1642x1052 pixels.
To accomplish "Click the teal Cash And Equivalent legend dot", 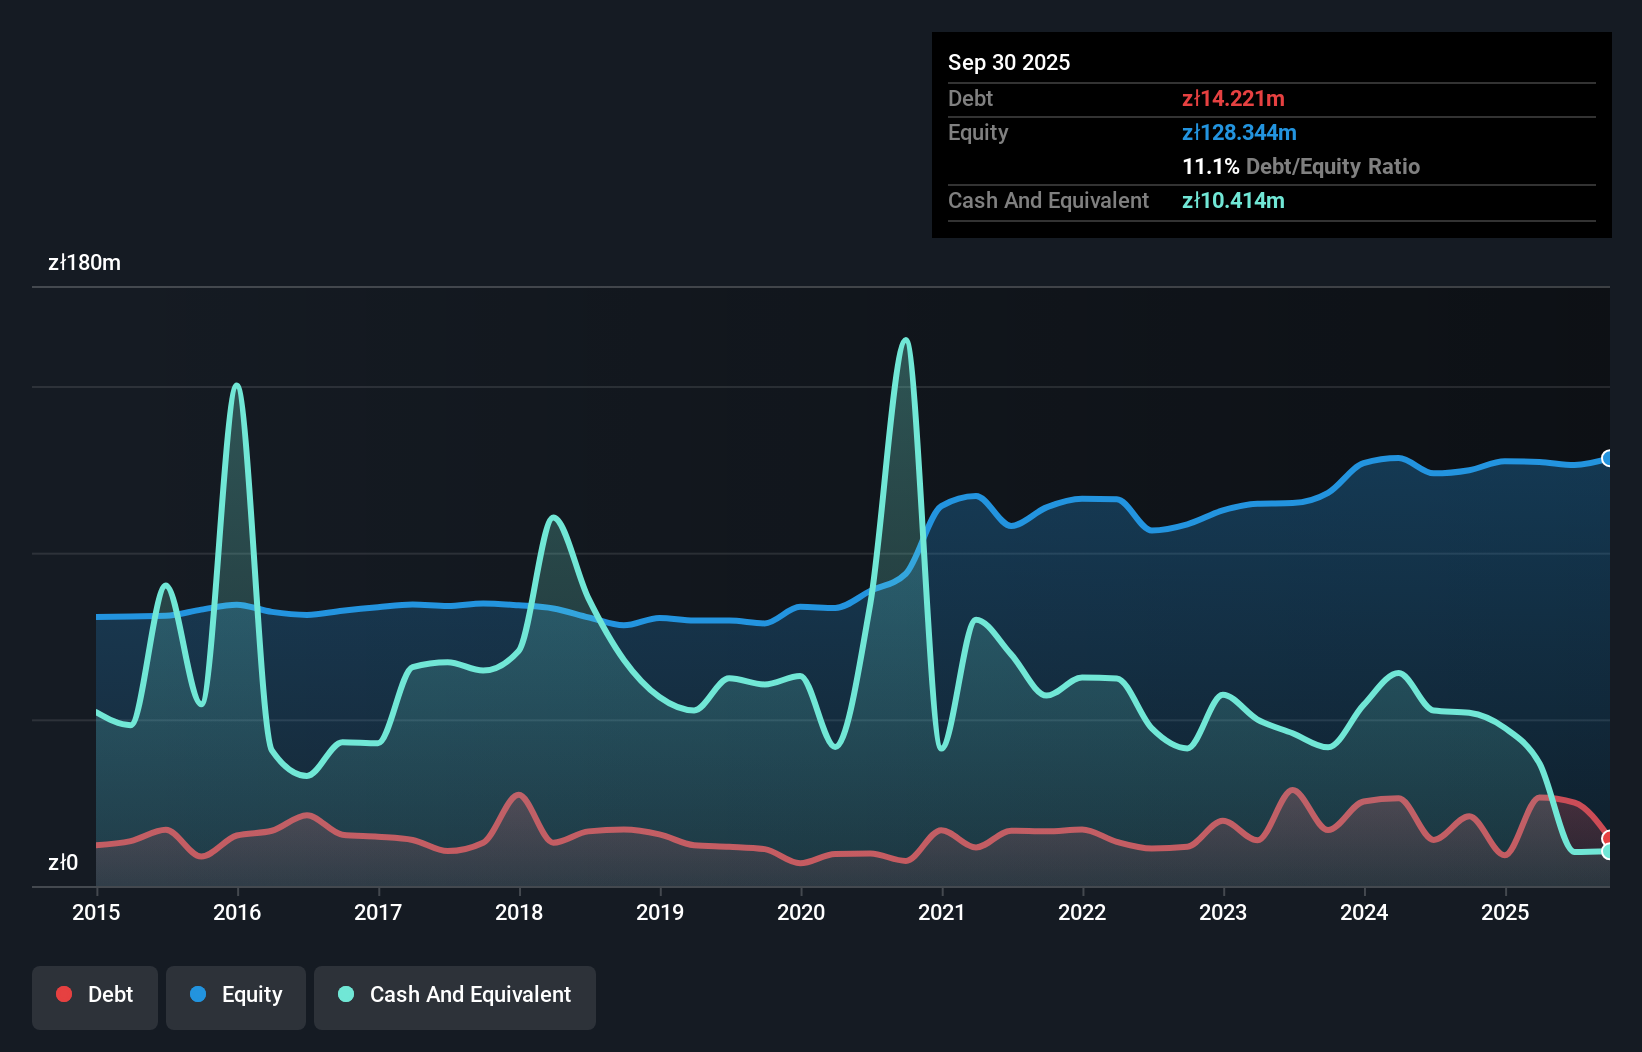I will pyautogui.click(x=345, y=994).
